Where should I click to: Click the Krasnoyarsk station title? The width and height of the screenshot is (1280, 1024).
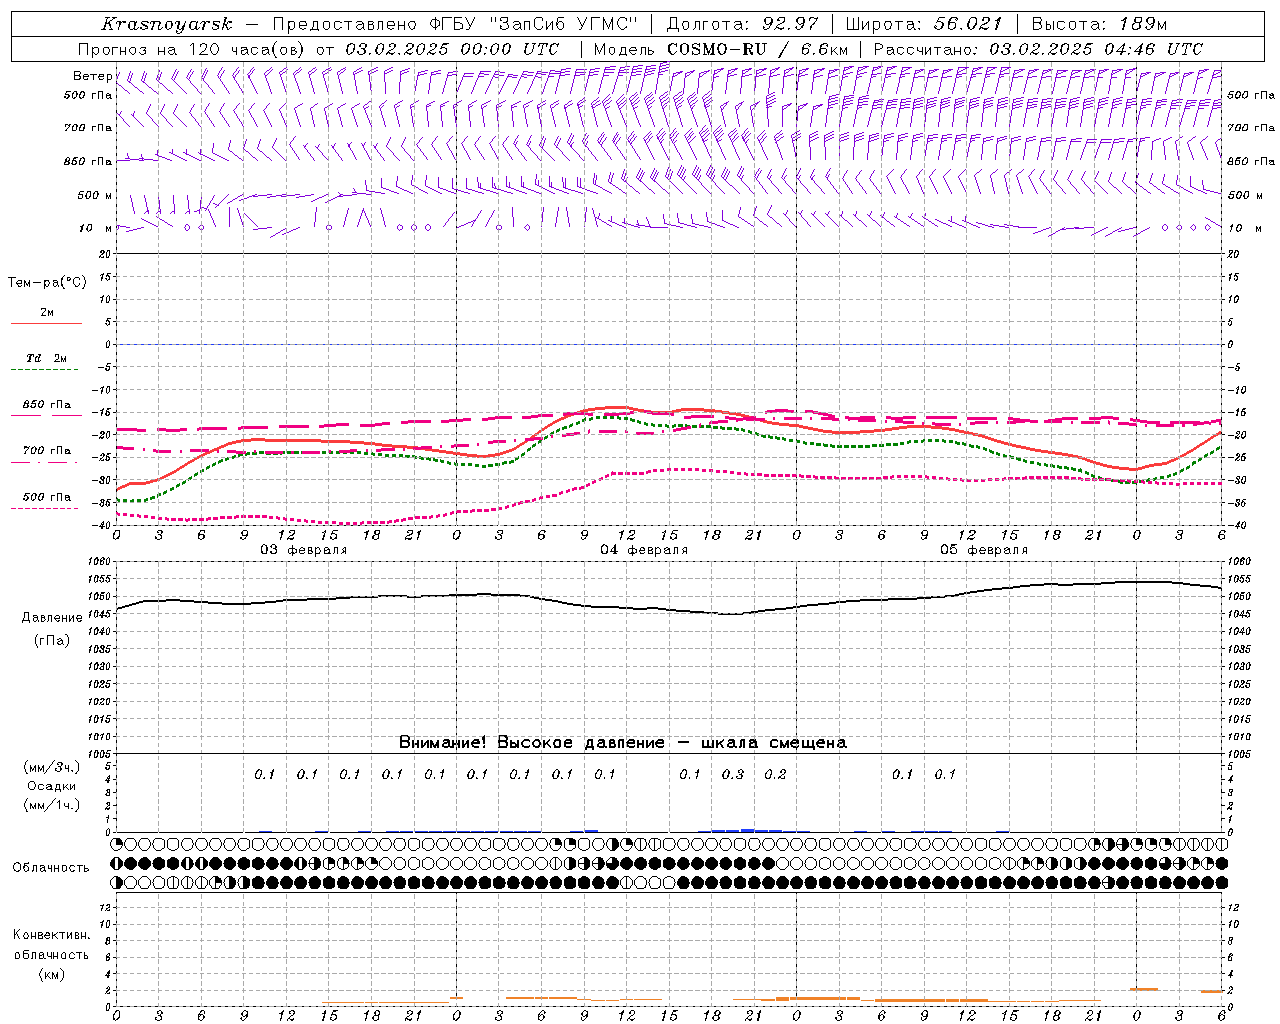point(166,24)
